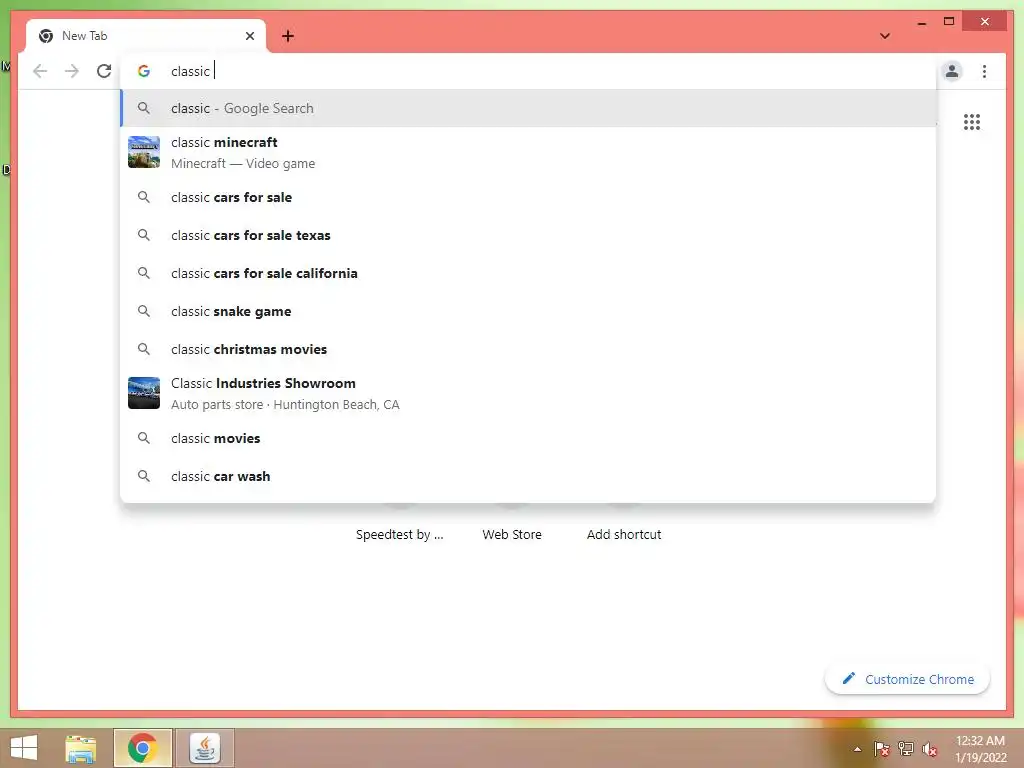Select 'classic - Google Search' suggestion
Screen dimensions: 1024x768
528,108
